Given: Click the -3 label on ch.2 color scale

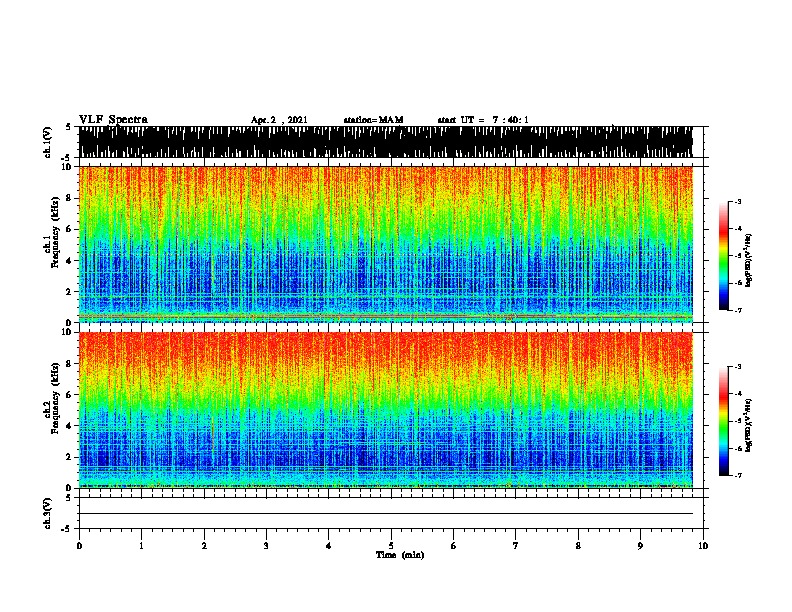Looking at the screenshot, I should tap(738, 367).
